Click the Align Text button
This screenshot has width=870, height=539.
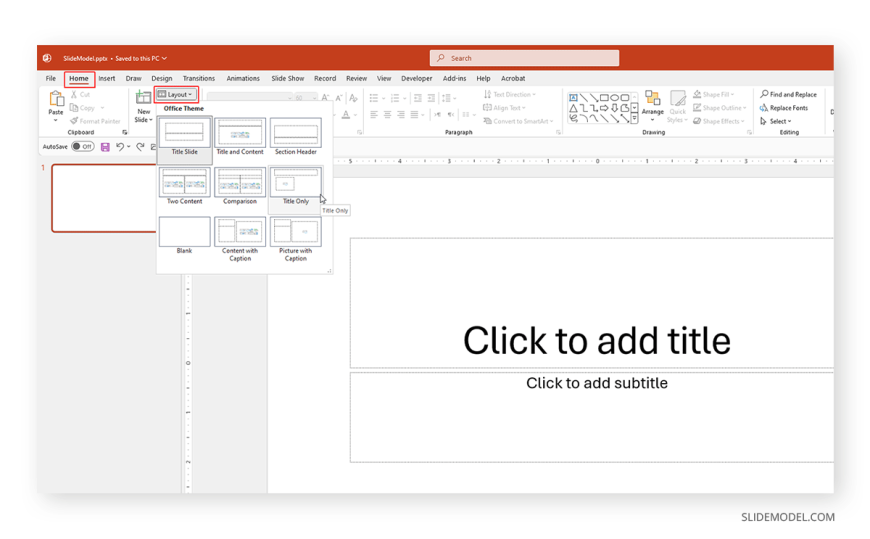tap(504, 108)
